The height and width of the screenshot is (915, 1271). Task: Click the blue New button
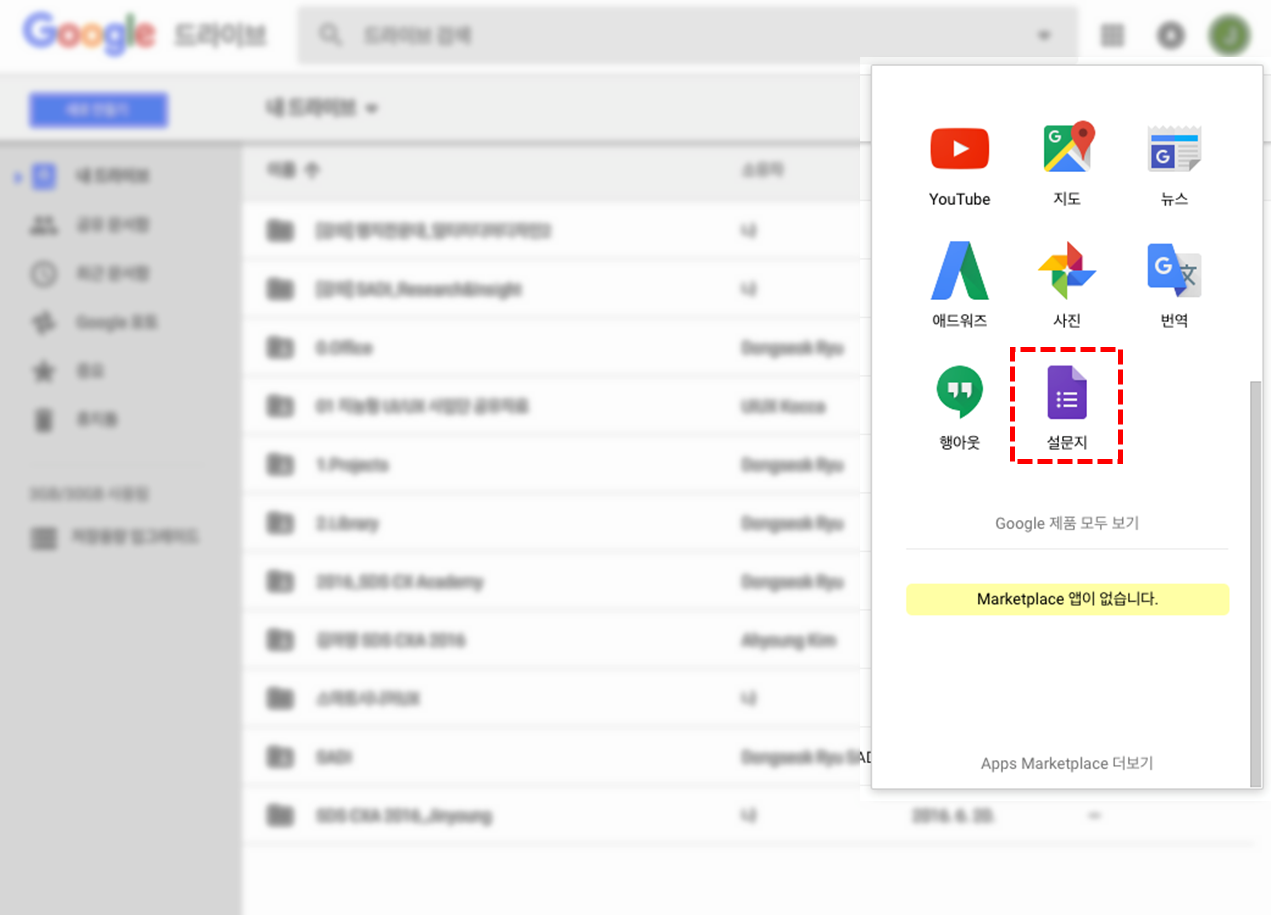click(x=98, y=110)
